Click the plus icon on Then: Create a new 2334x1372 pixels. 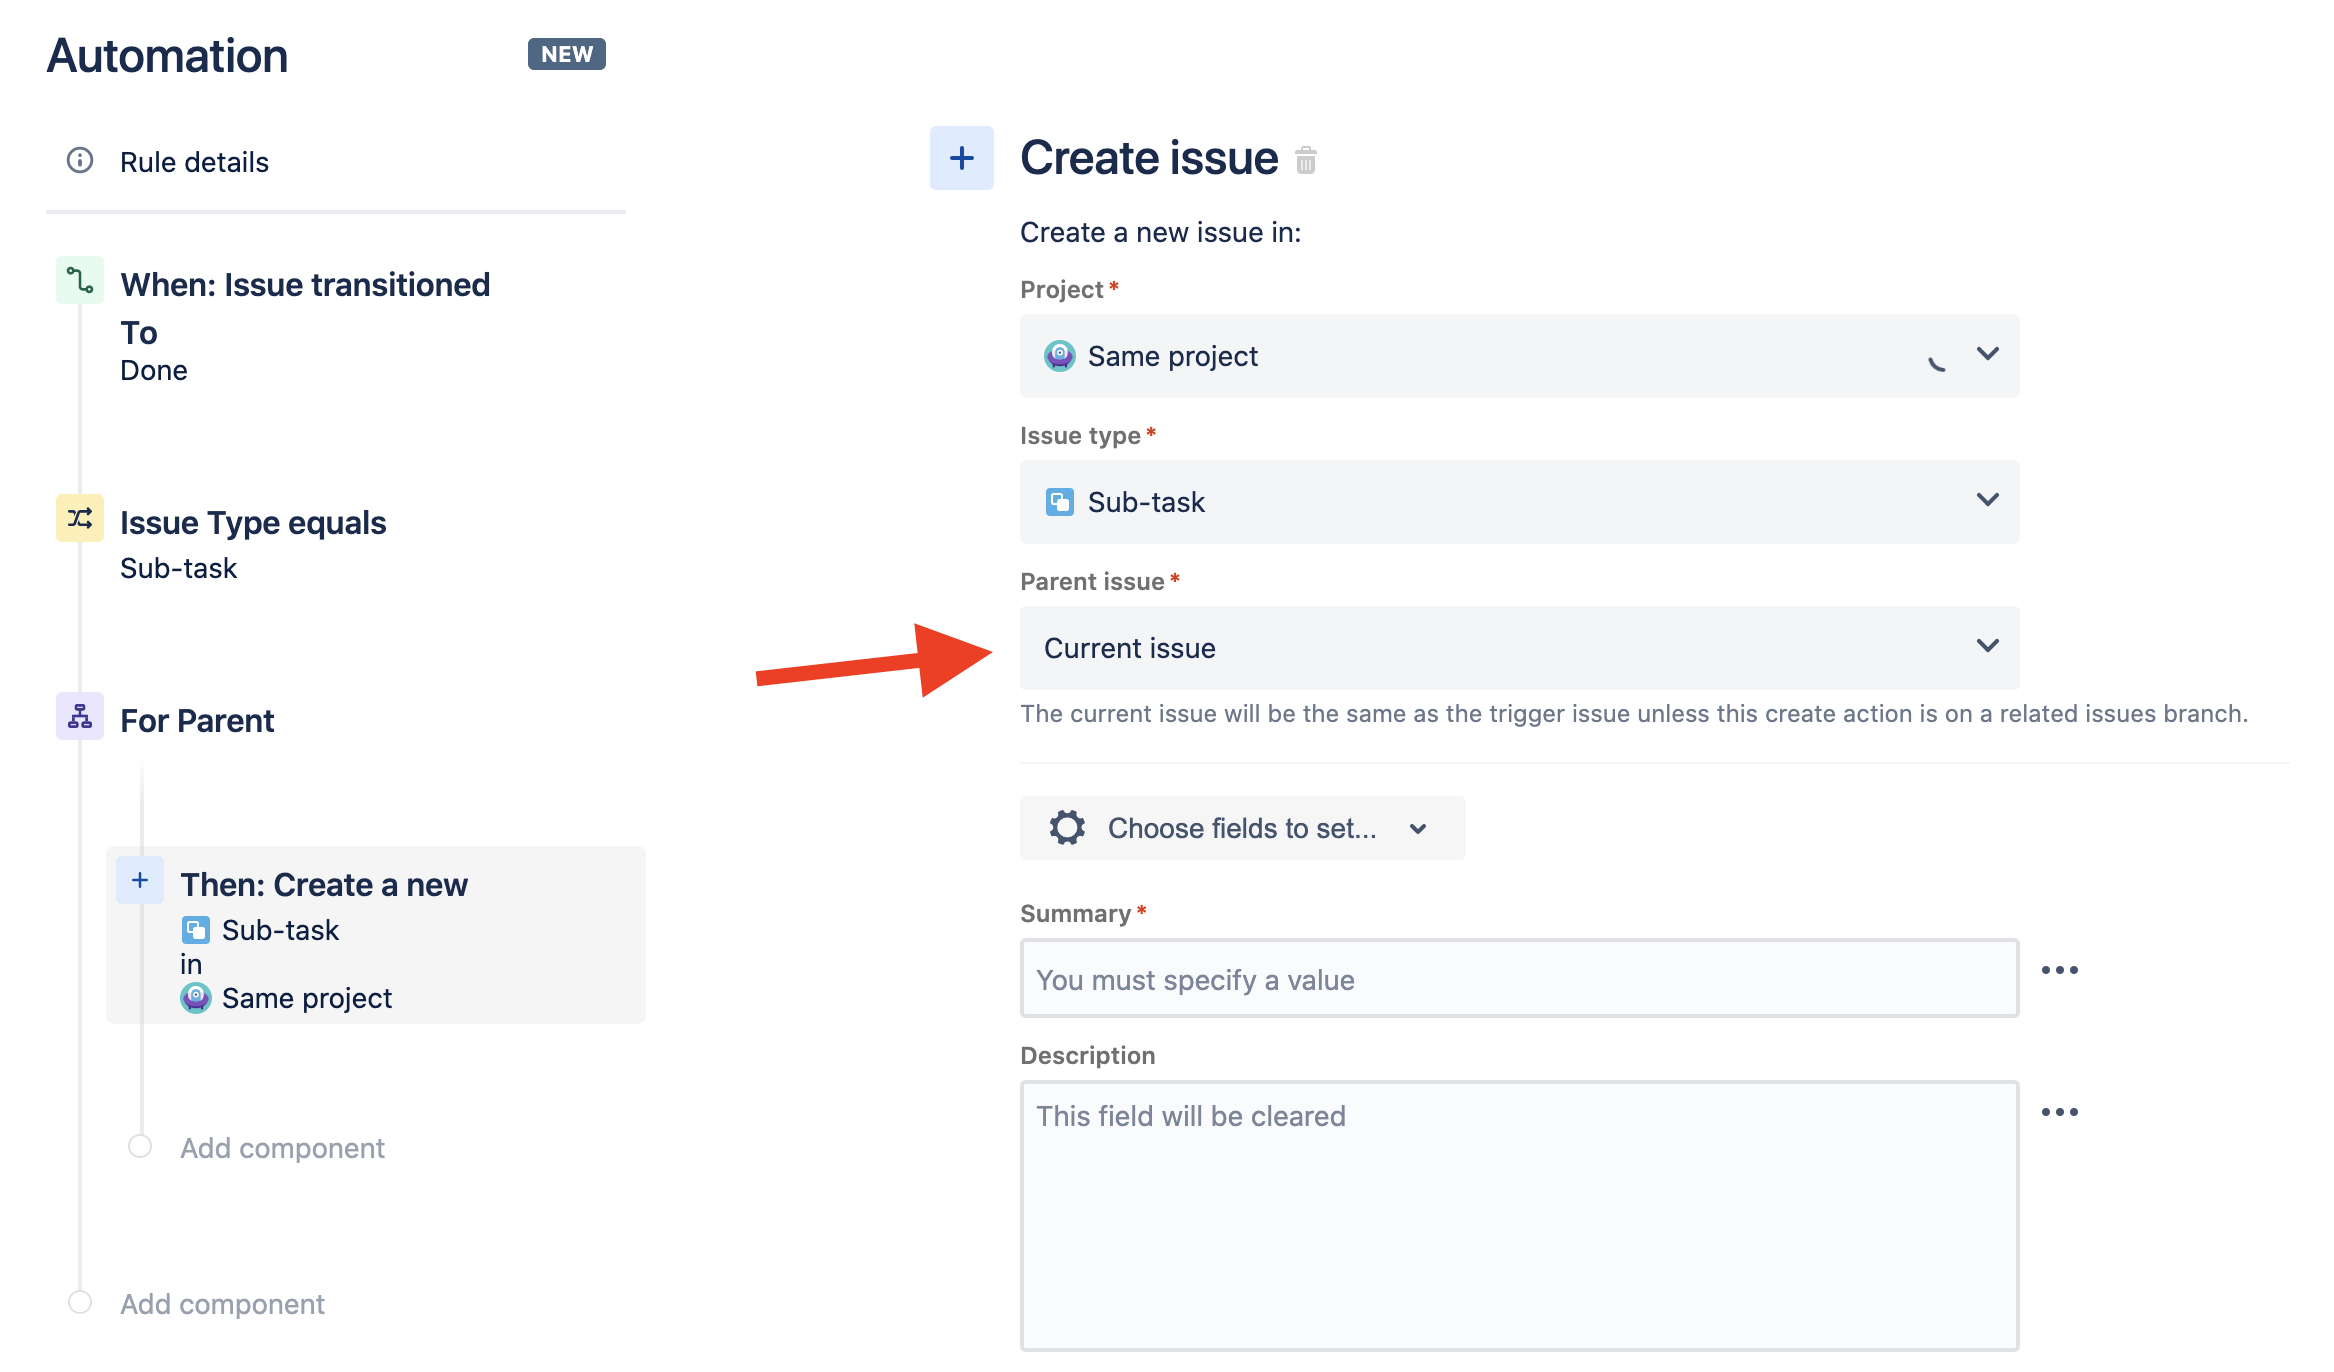point(140,880)
